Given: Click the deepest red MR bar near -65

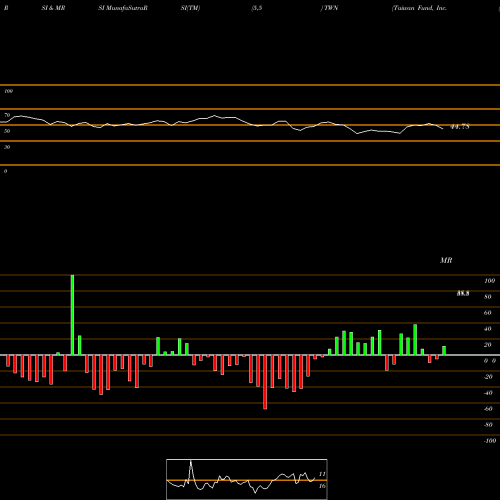Looking at the screenshot, I should [x=265, y=382].
